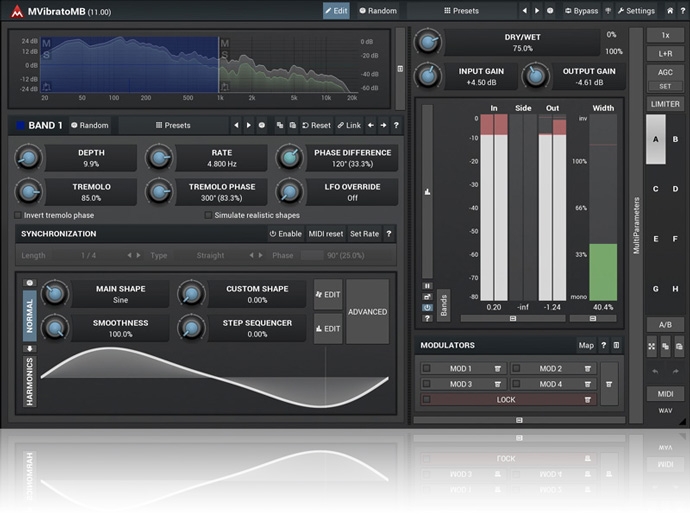The height and width of the screenshot is (518, 690).
Task: Click the pause icon beside the meters
Action: coord(428,285)
